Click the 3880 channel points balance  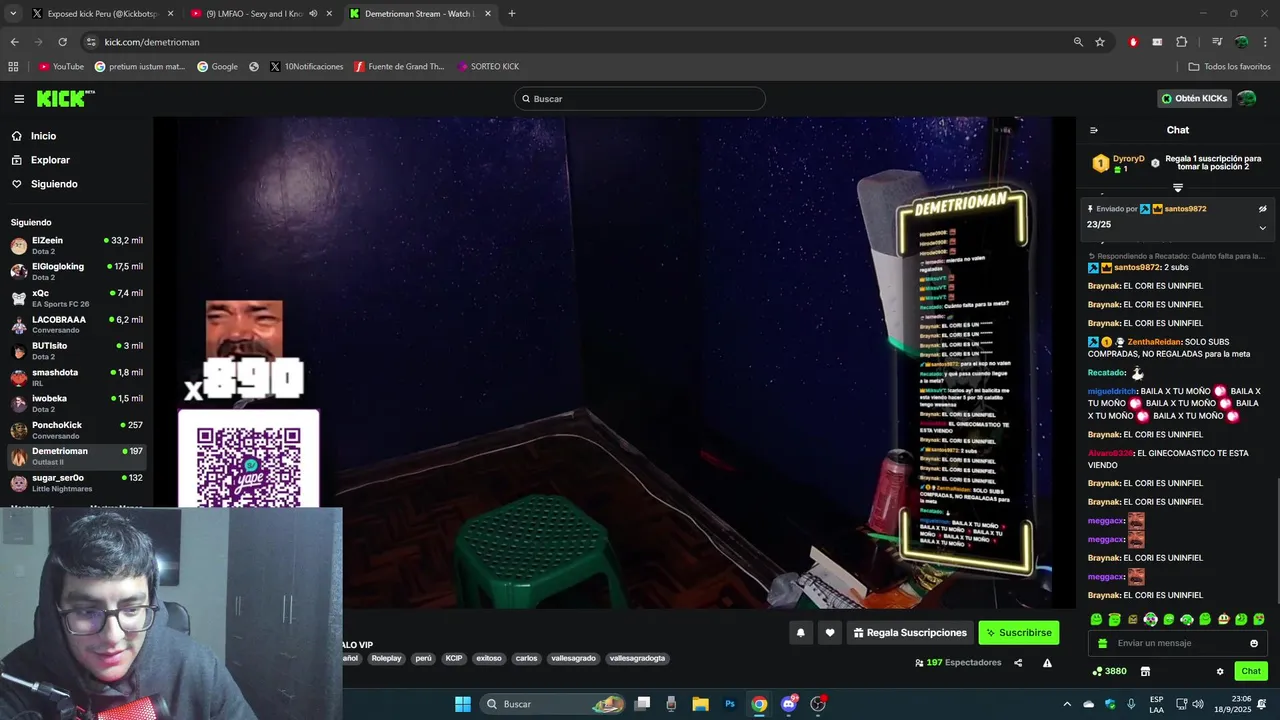(x=1110, y=671)
